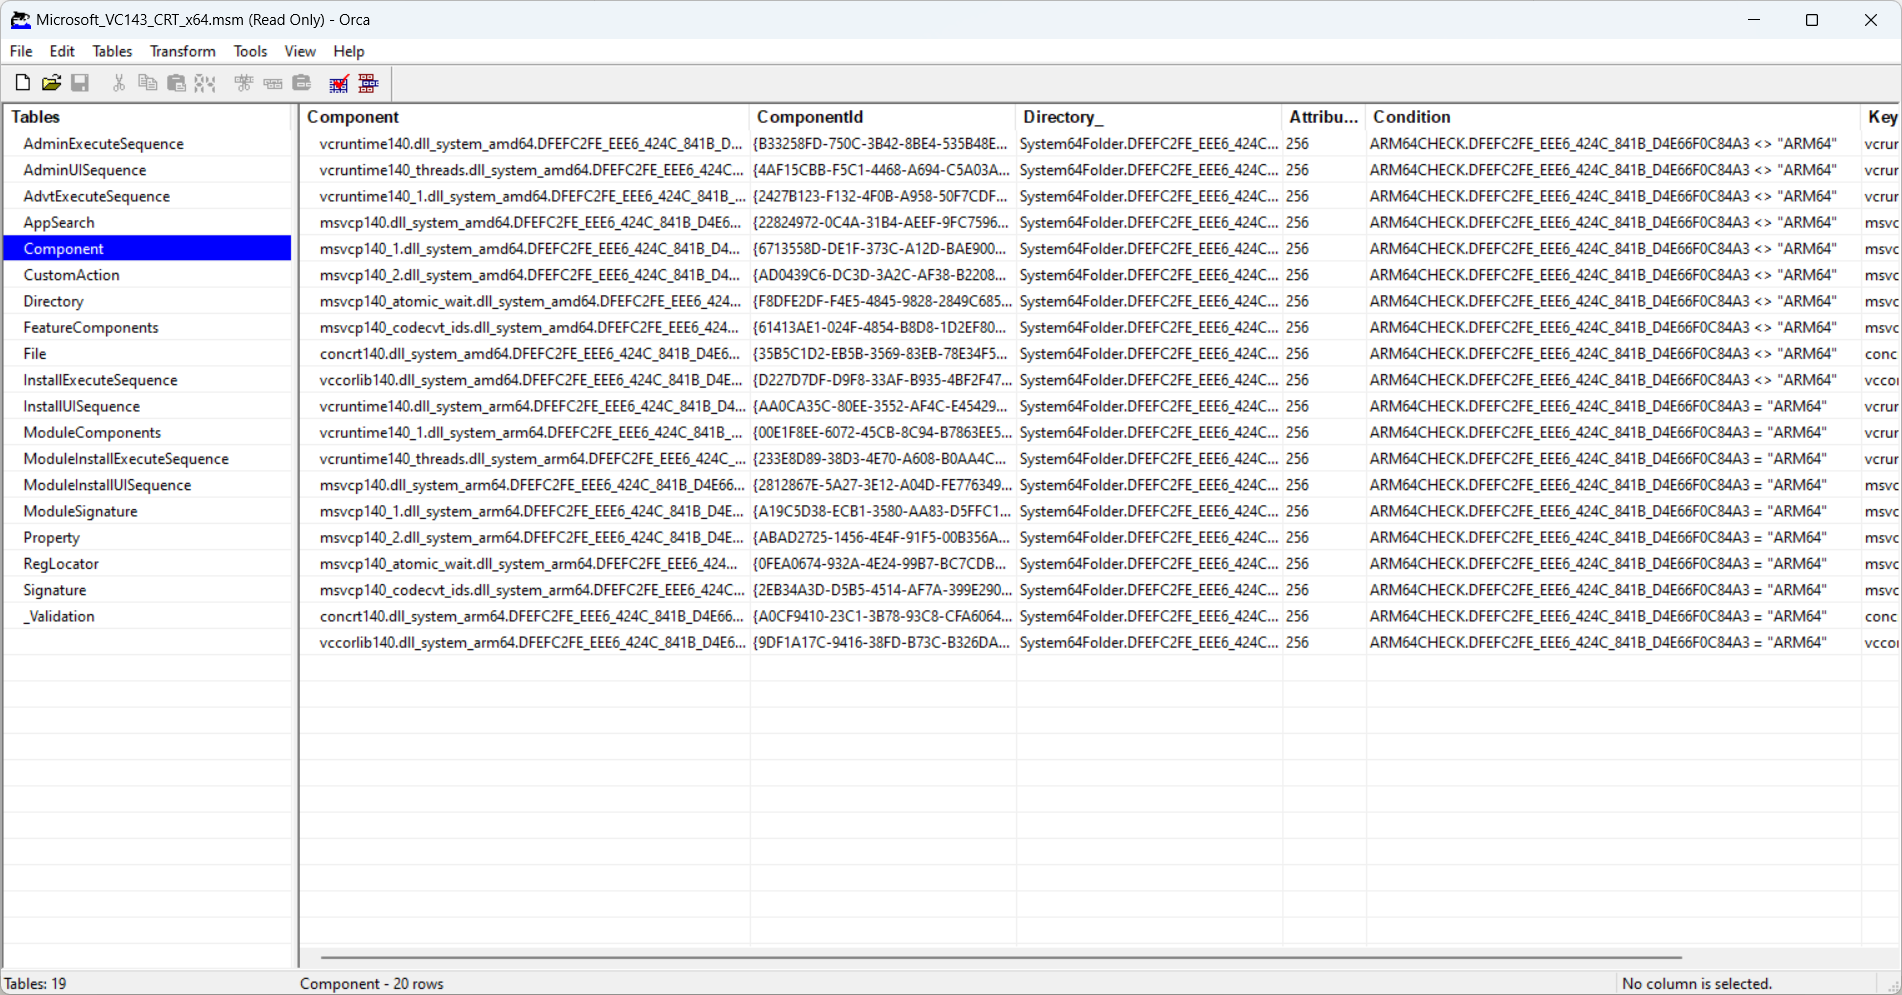
Task: Open the Tables menu
Action: click(112, 51)
